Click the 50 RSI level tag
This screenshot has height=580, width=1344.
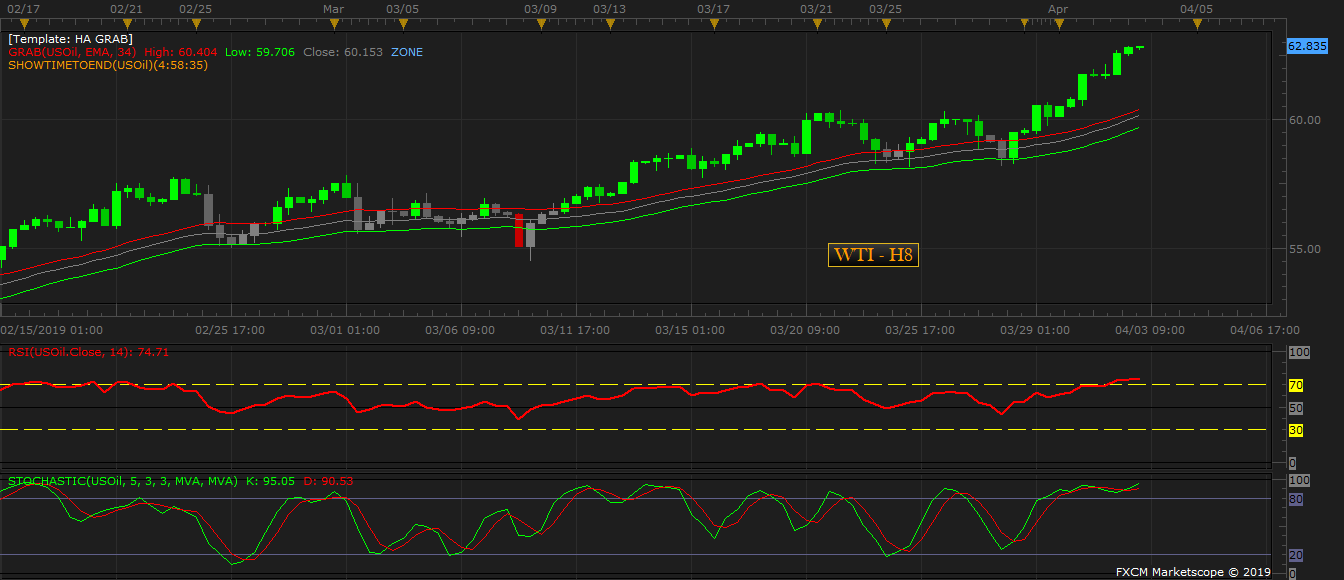pos(1295,408)
